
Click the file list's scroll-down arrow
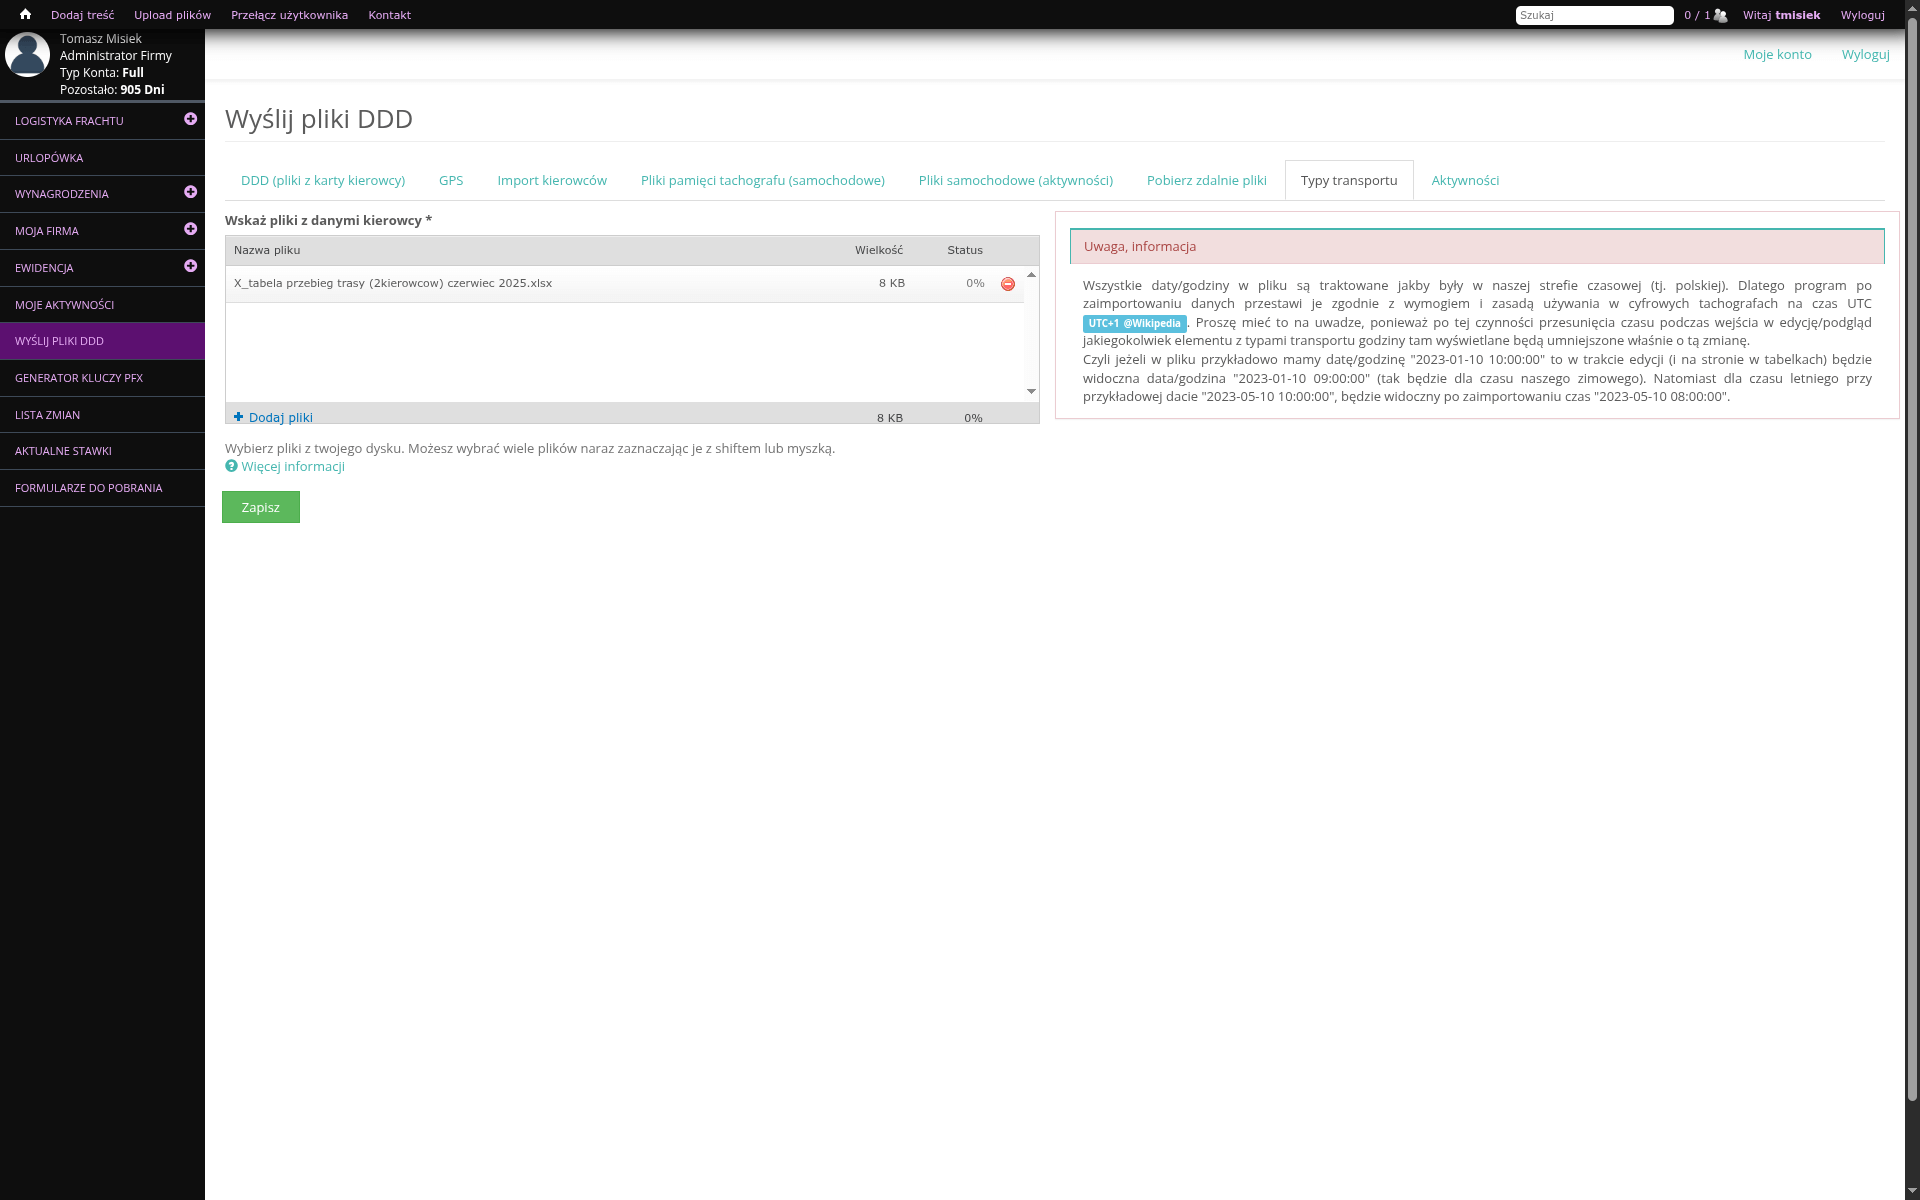[1031, 391]
